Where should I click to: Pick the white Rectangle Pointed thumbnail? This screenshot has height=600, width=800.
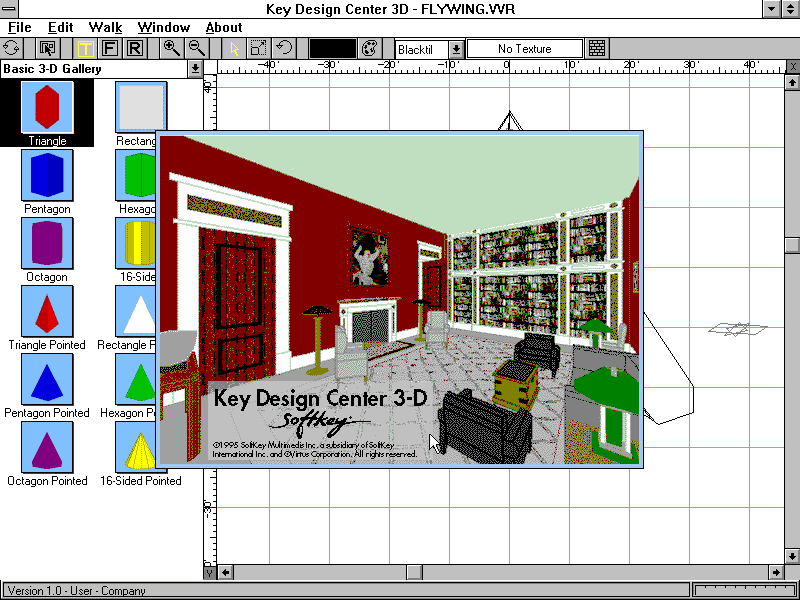136,311
